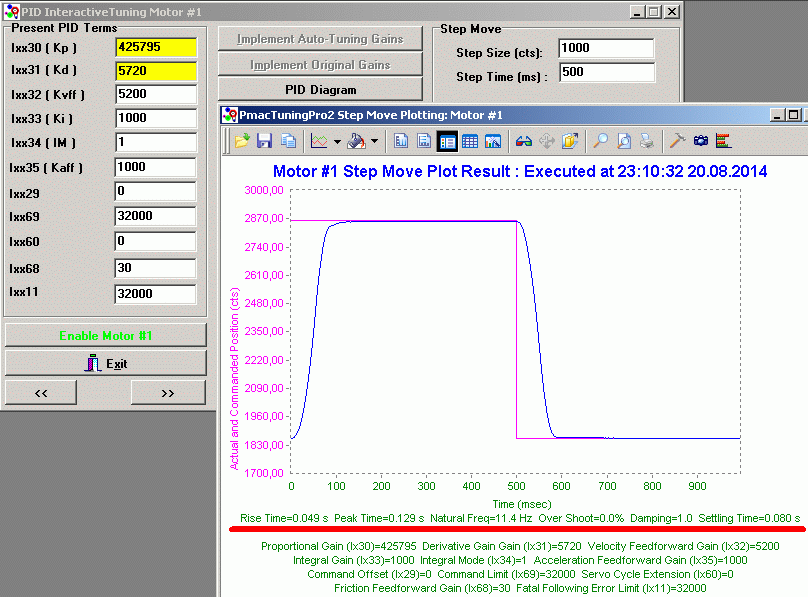The image size is (808, 597).
Task: Click Step Time (ms) input field
Action: (607, 72)
